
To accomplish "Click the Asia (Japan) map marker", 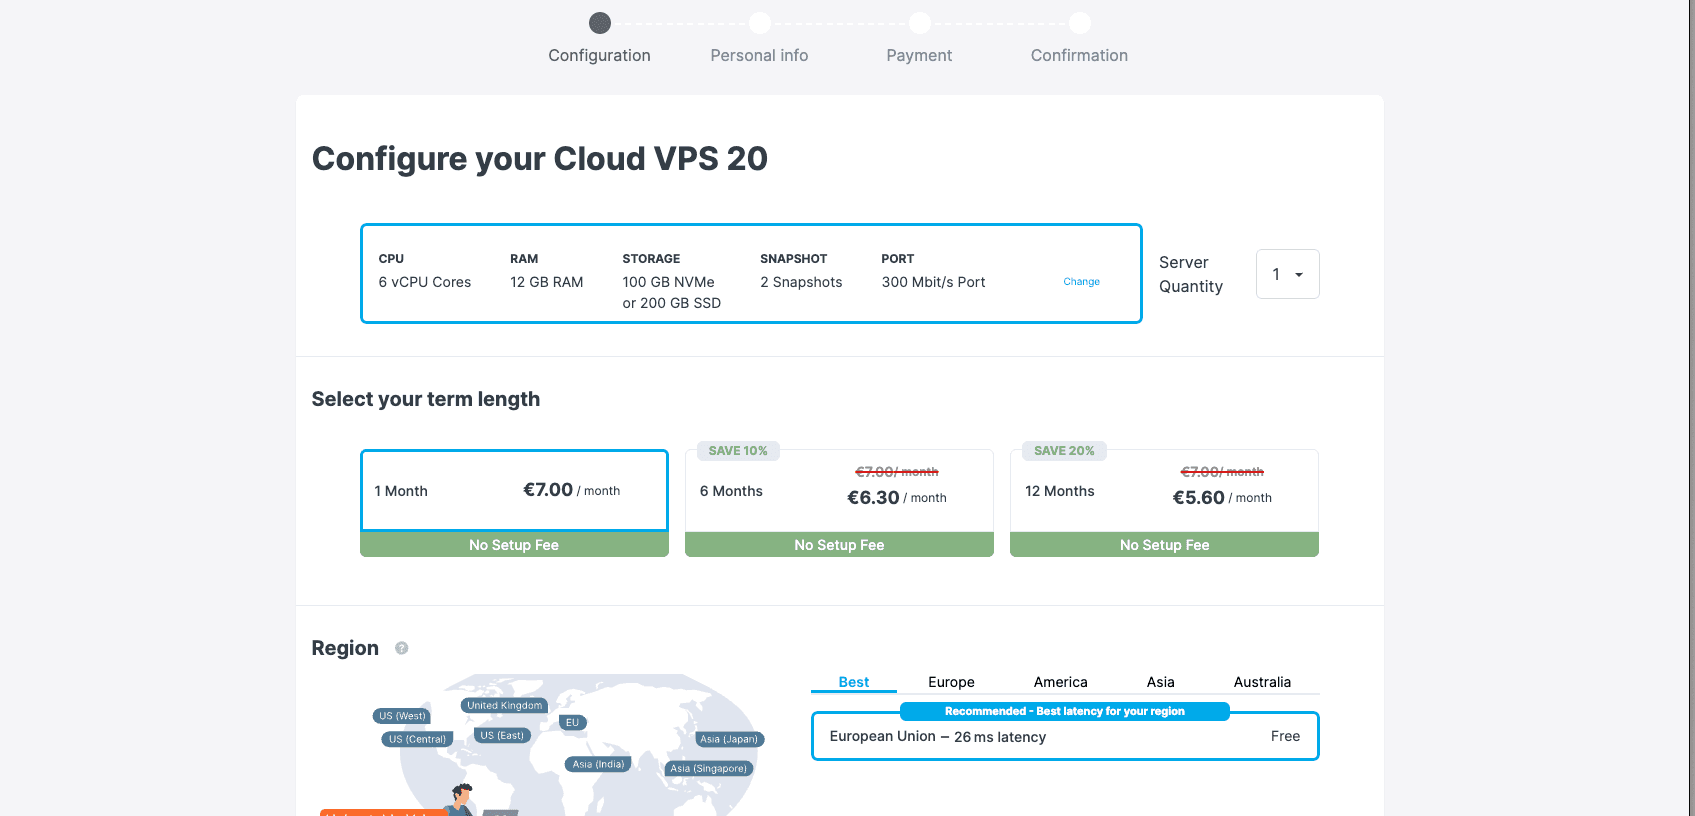I will pyautogui.click(x=729, y=739).
